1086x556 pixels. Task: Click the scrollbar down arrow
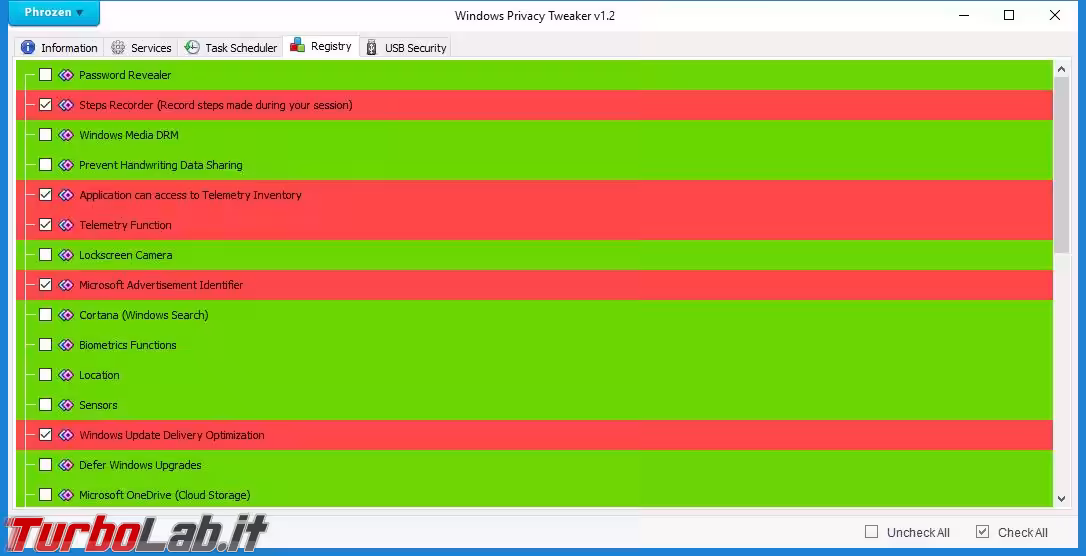[1061, 499]
